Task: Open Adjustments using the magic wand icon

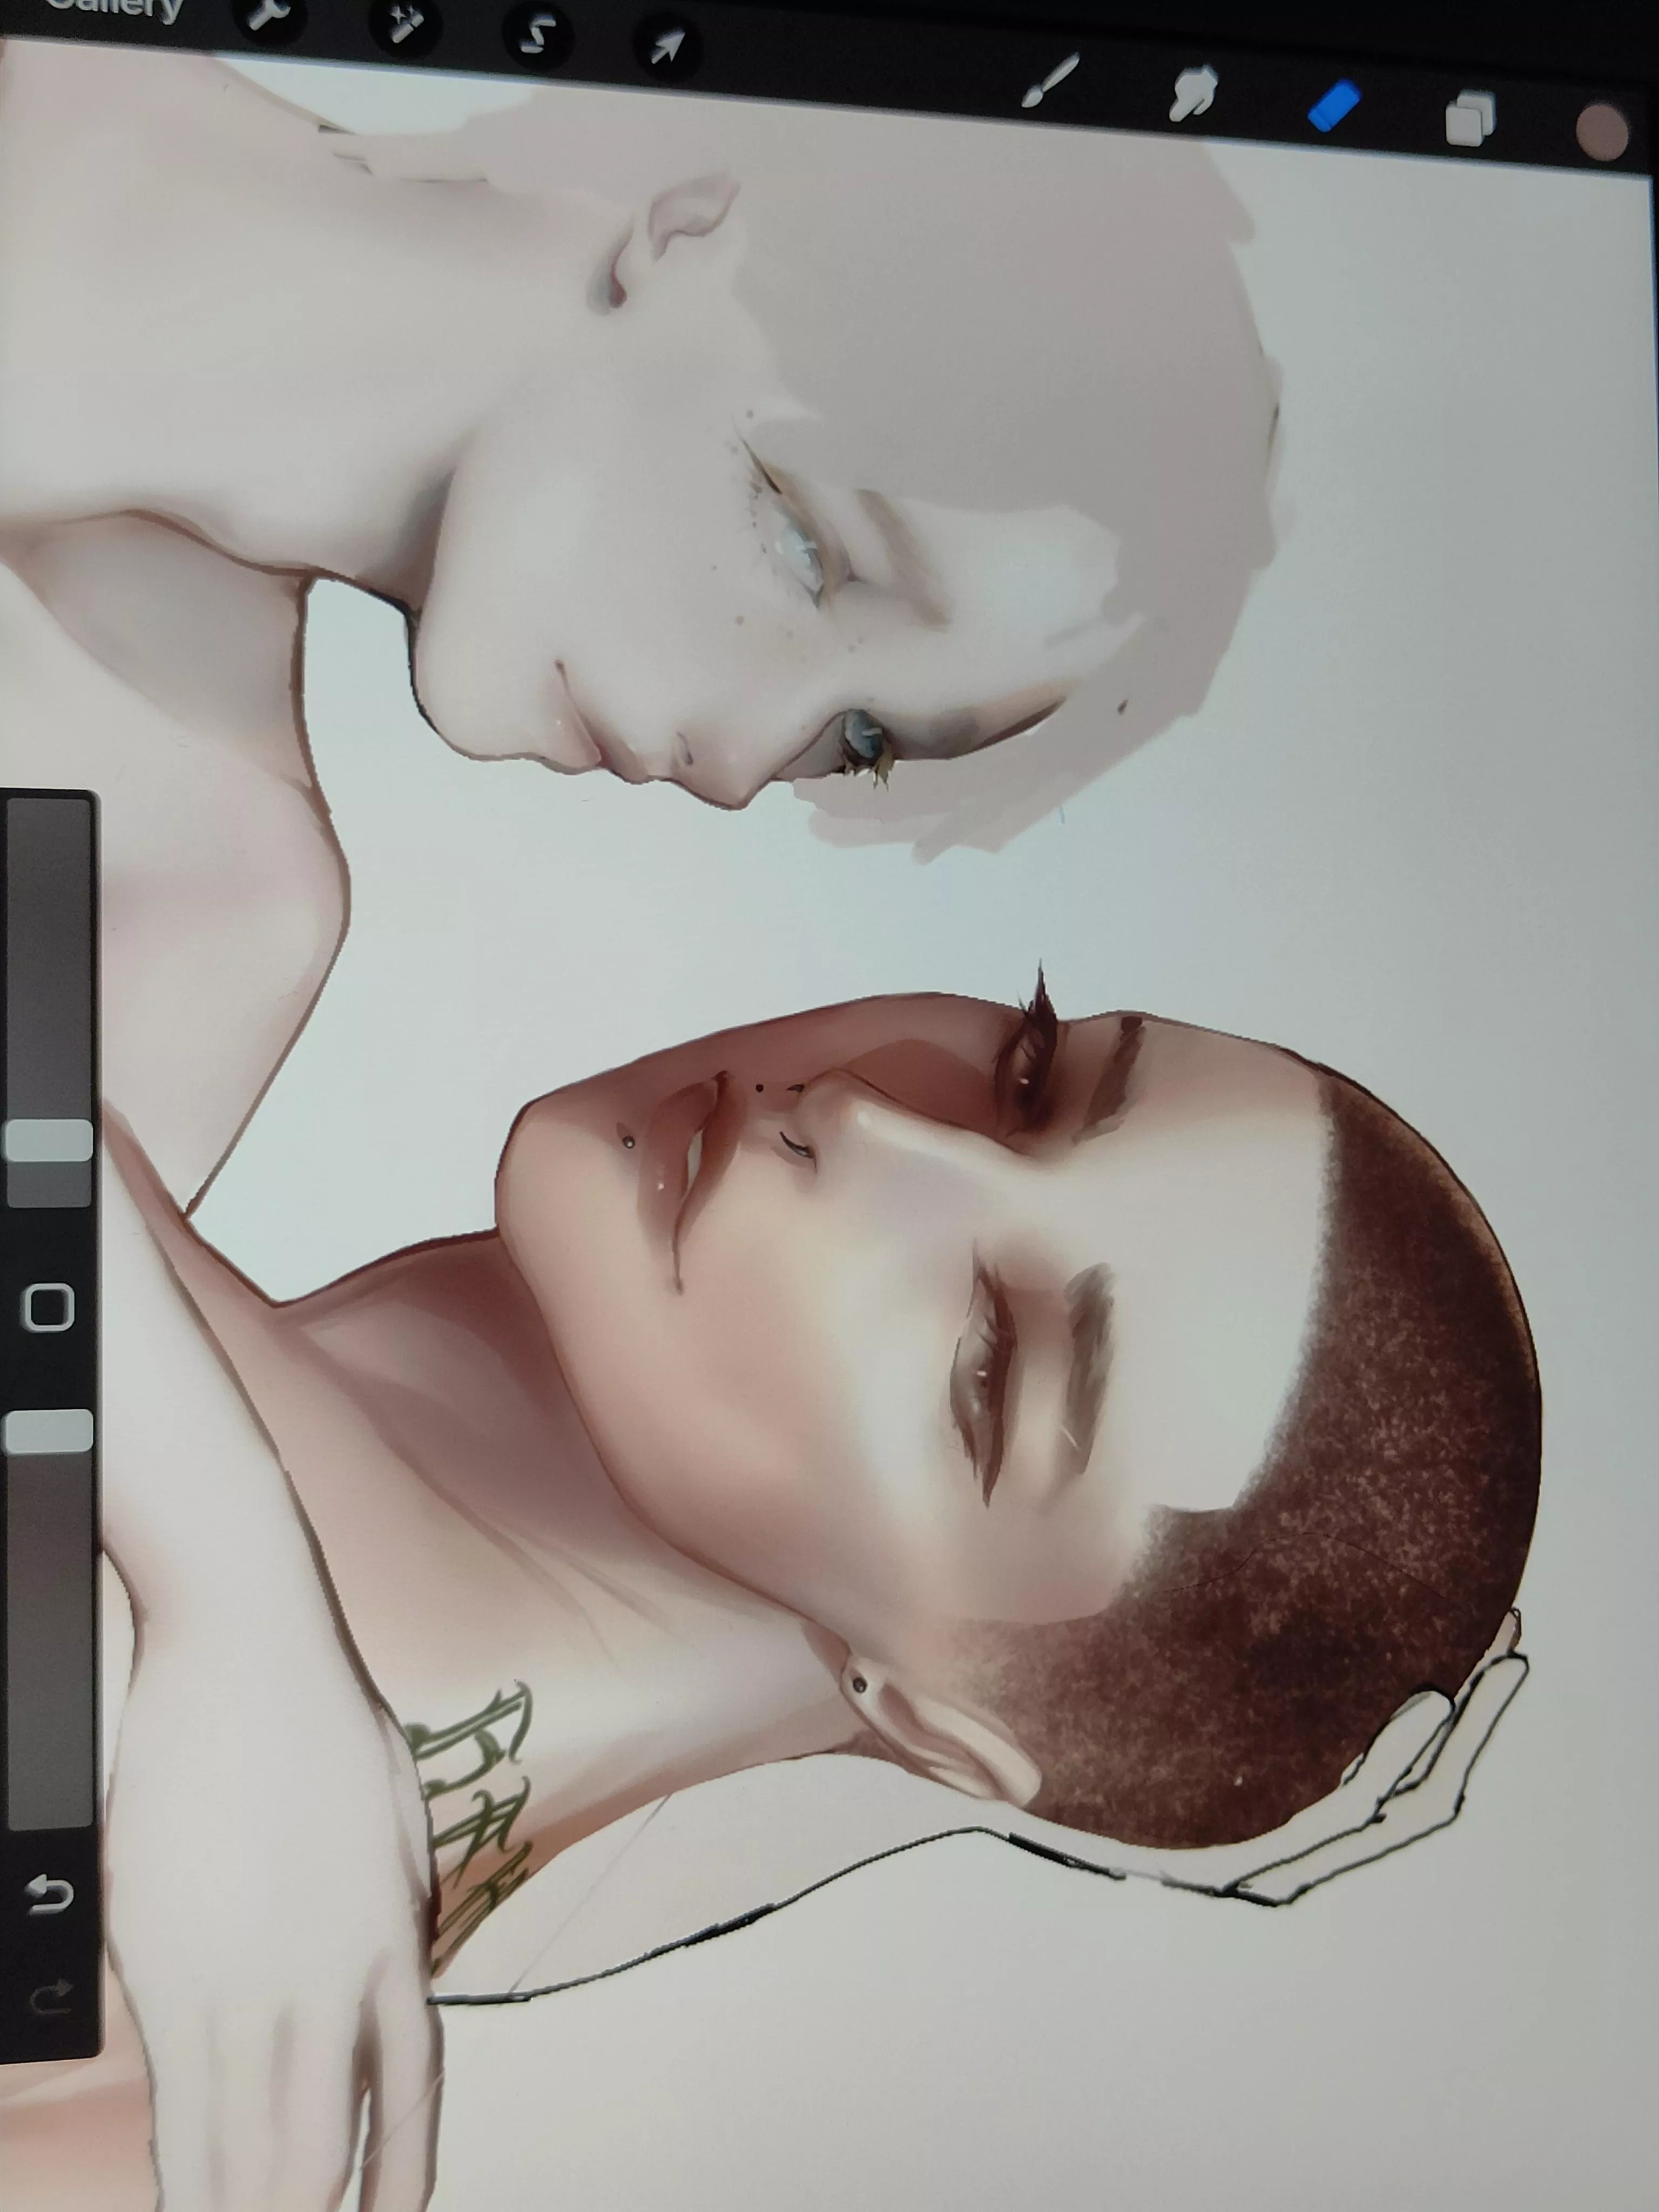Action: 405,22
